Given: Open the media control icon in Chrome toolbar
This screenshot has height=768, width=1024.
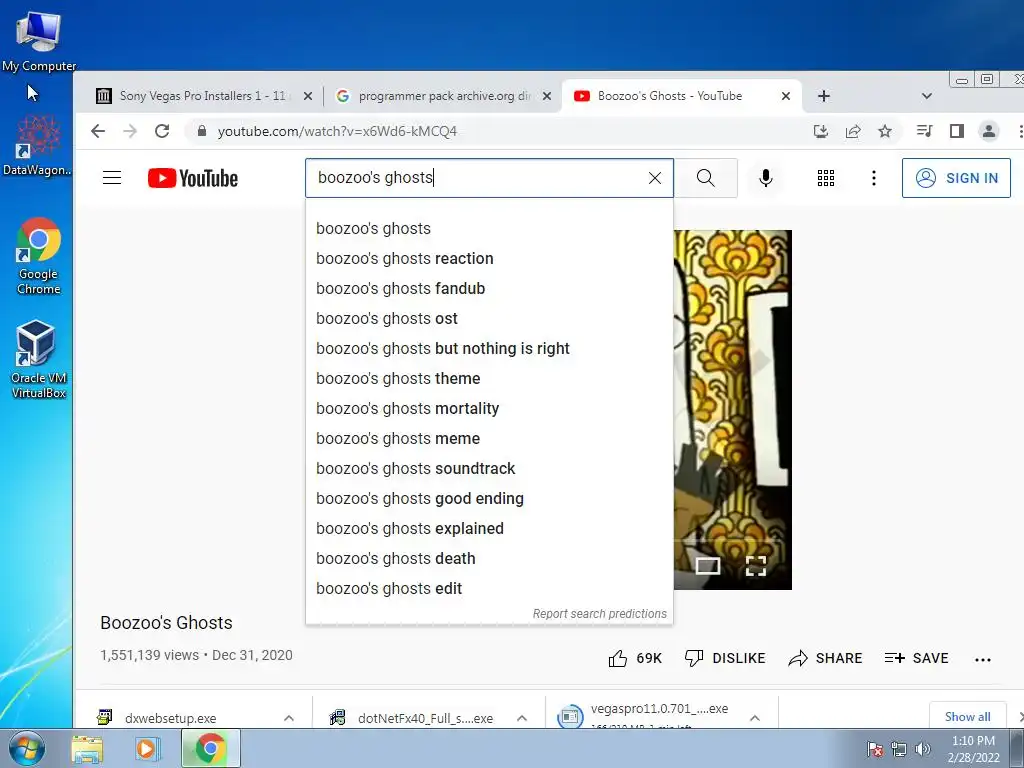Looking at the screenshot, I should point(924,131).
